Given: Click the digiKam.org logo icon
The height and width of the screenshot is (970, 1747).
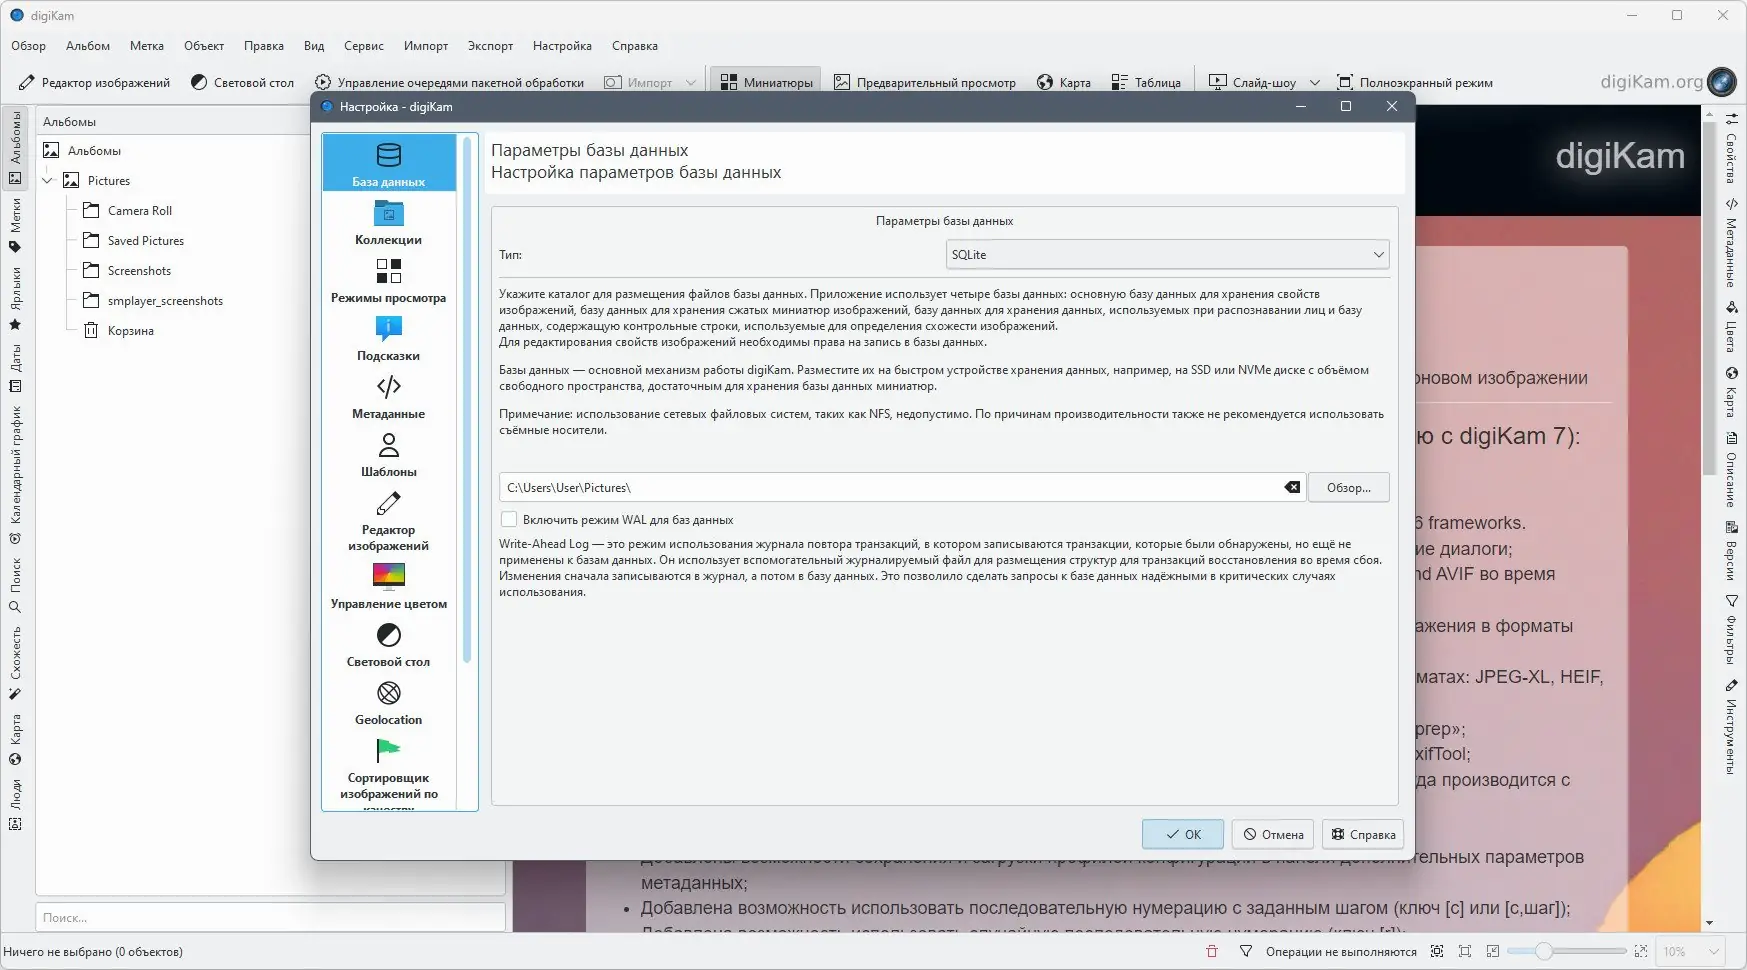Looking at the screenshot, I should pyautogui.click(x=1721, y=82).
